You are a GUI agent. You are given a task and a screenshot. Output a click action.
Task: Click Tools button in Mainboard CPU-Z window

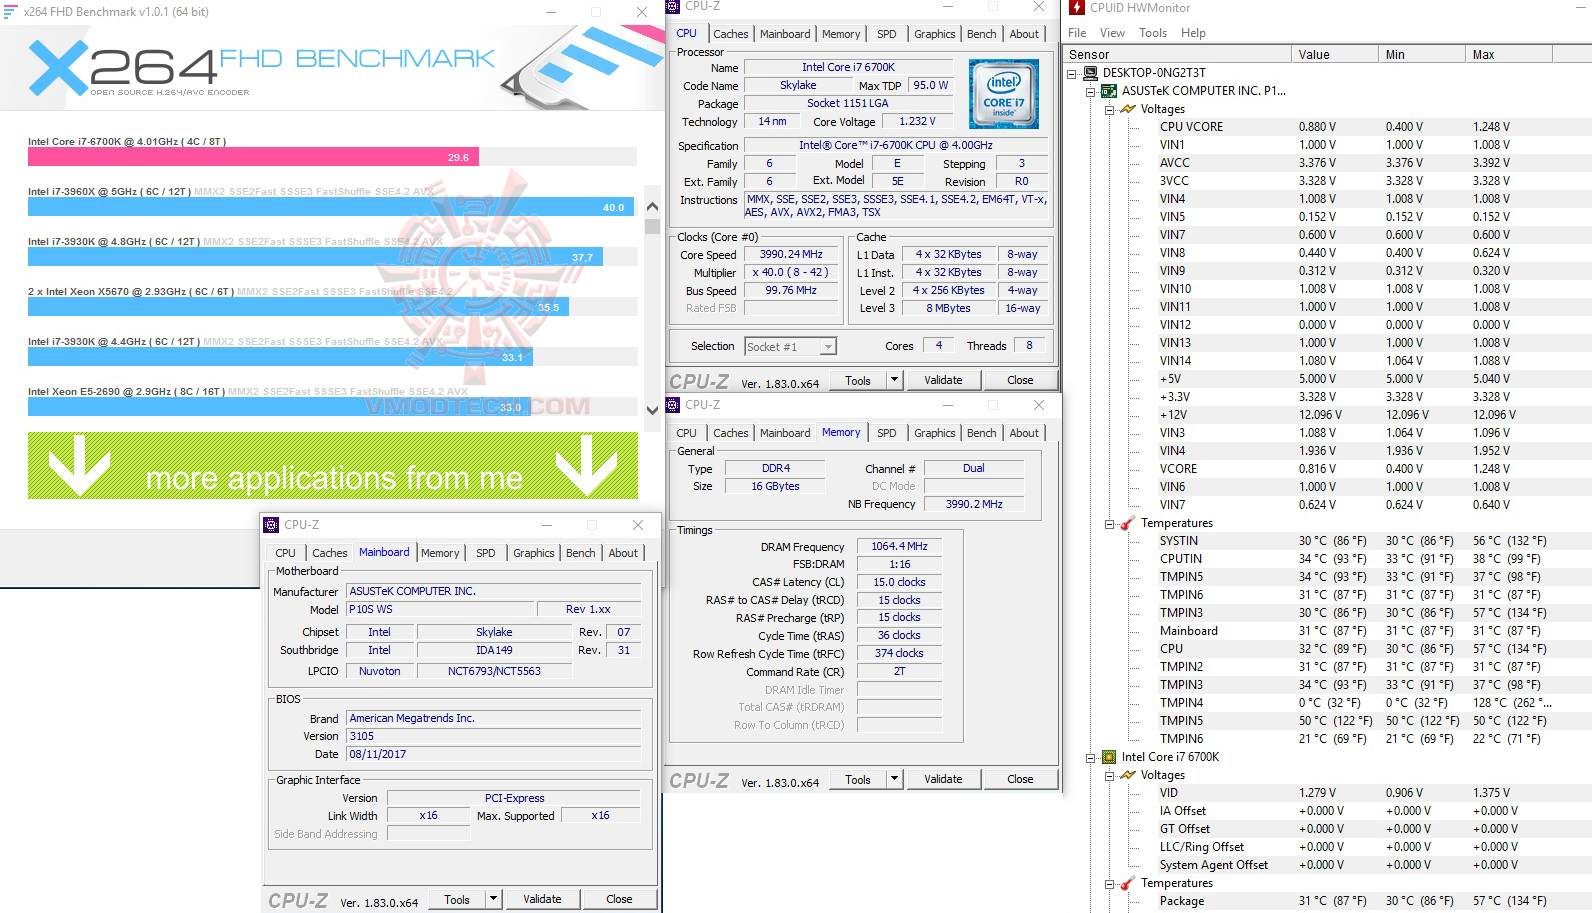(x=457, y=899)
